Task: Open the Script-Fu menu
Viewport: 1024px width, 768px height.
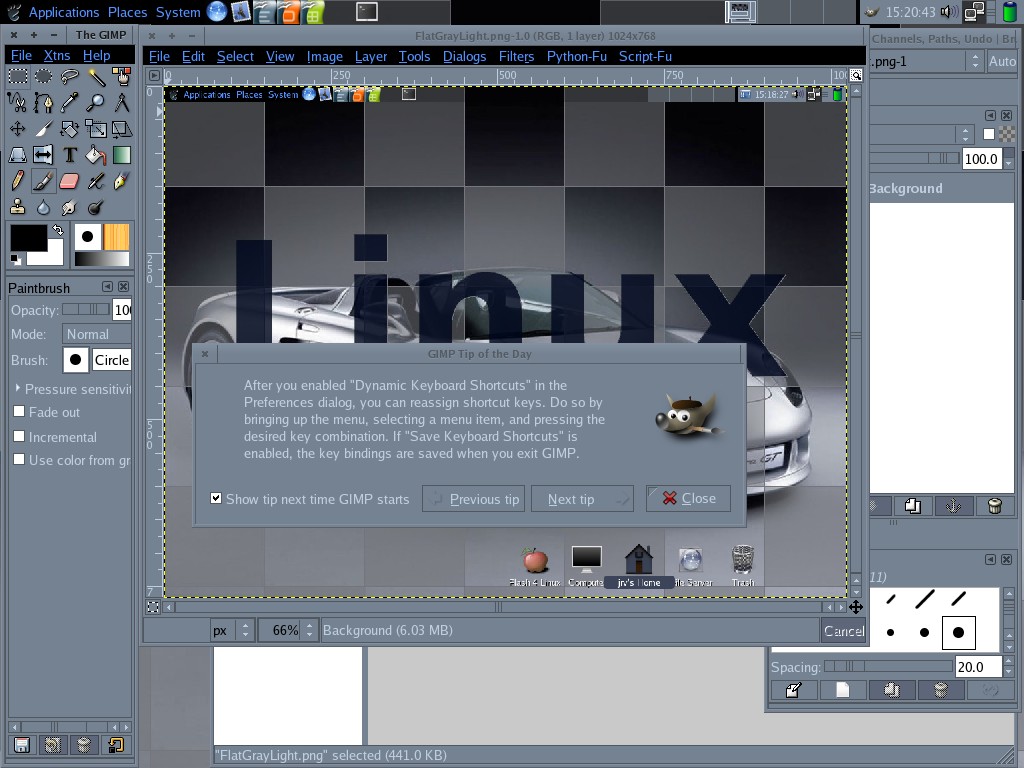Action: pyautogui.click(x=645, y=56)
